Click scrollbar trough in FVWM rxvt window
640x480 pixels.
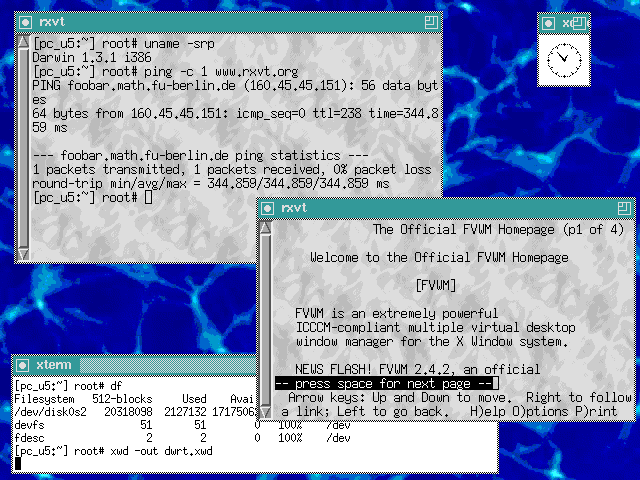pos(266,320)
